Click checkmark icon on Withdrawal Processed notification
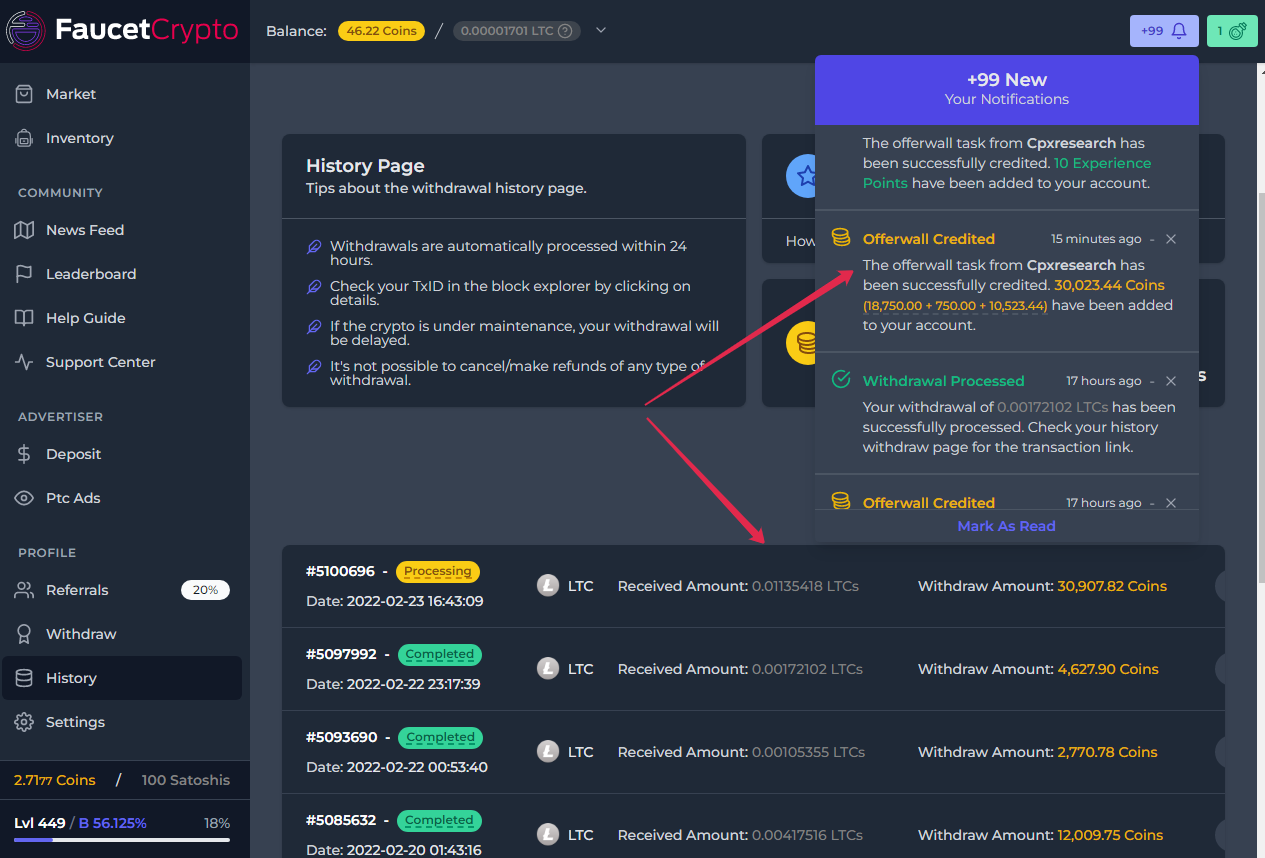 click(841, 380)
